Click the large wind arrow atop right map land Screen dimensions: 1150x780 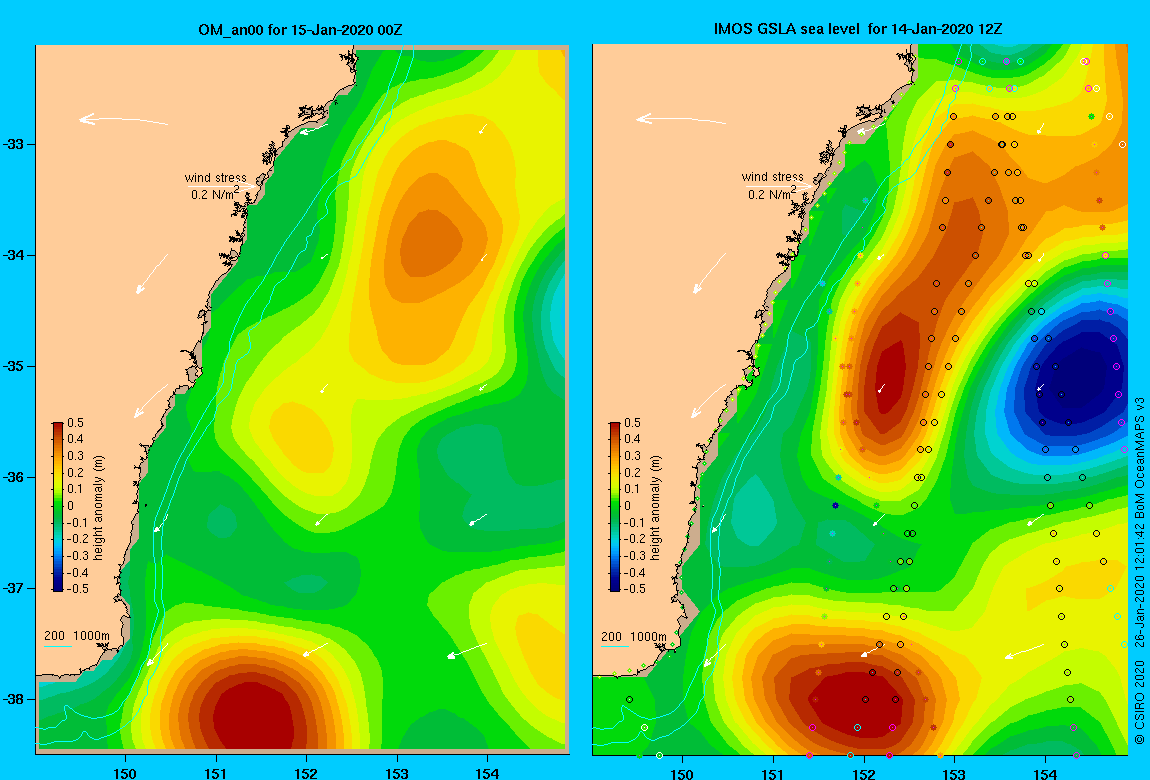click(681, 119)
